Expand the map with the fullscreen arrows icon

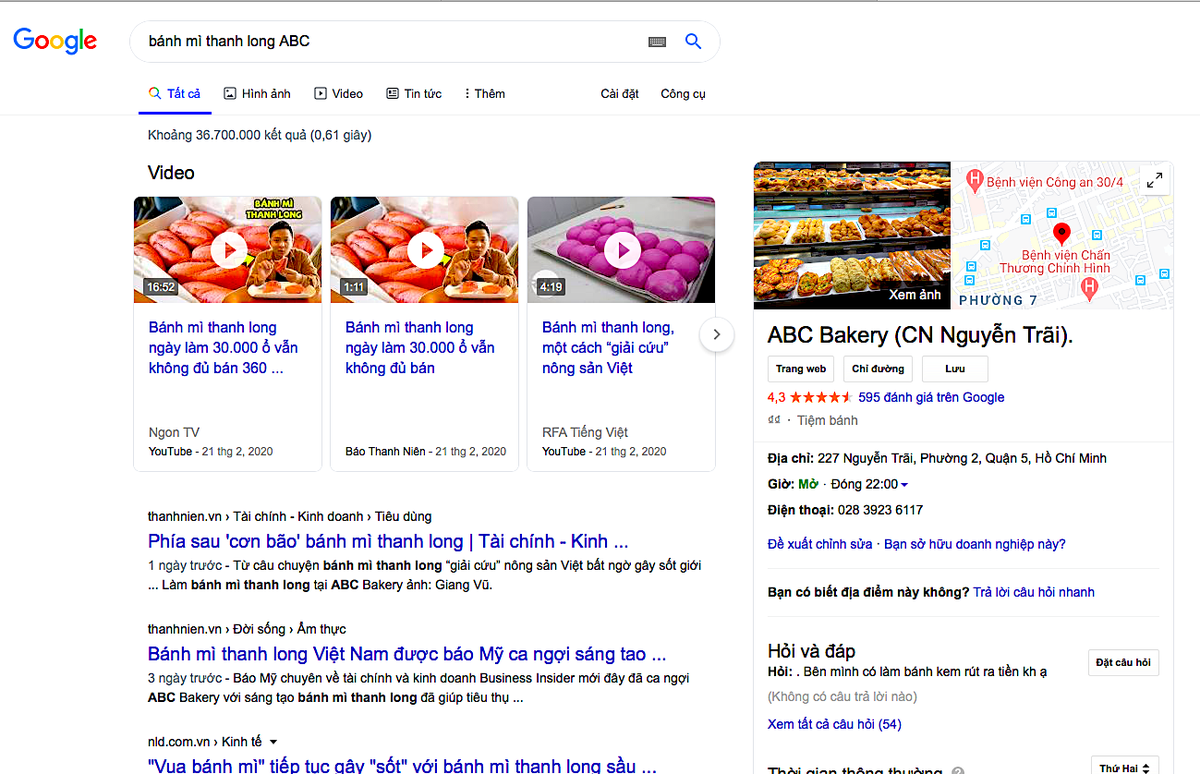tap(1154, 181)
